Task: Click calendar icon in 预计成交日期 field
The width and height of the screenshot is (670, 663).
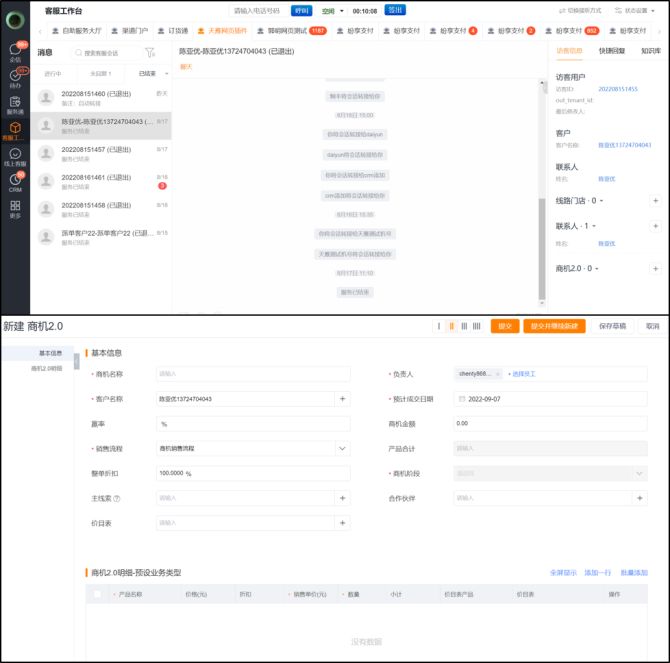Action: point(461,399)
